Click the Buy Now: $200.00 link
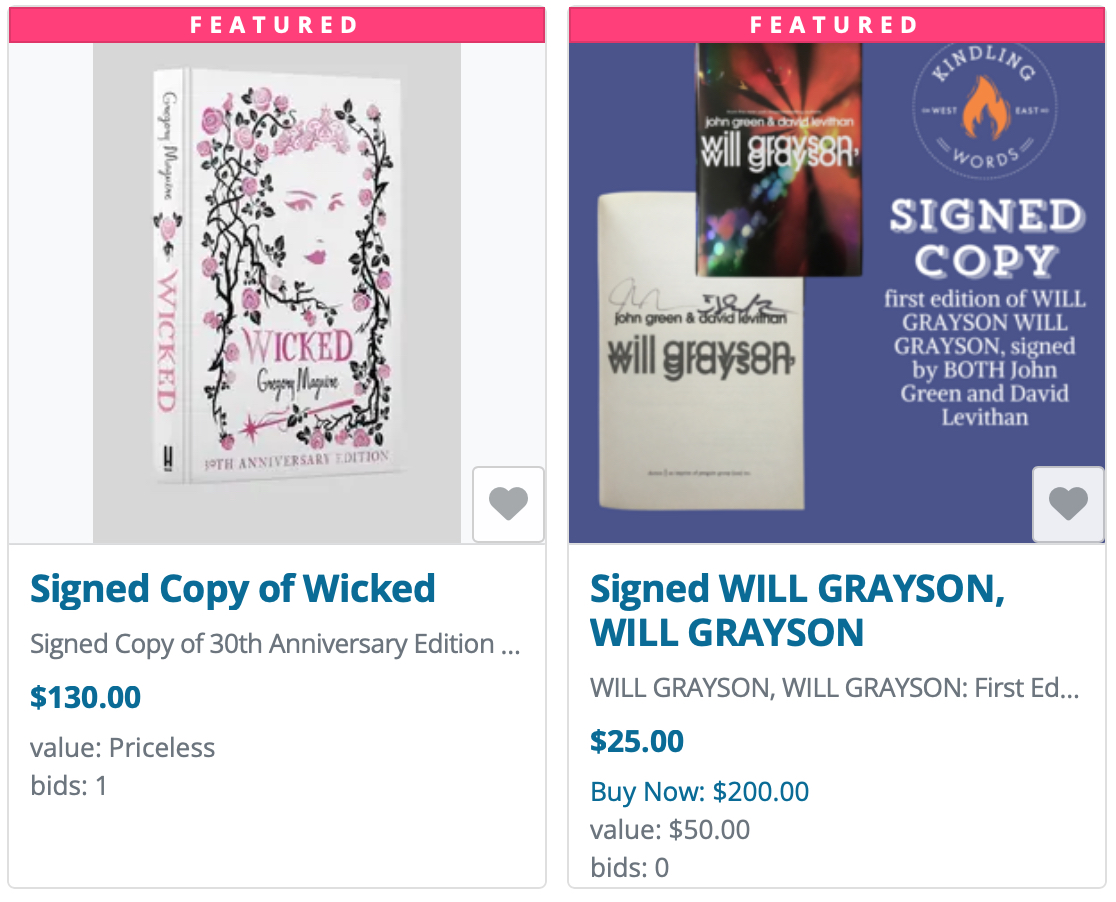Viewport: 1116px width, 902px height. click(699, 792)
